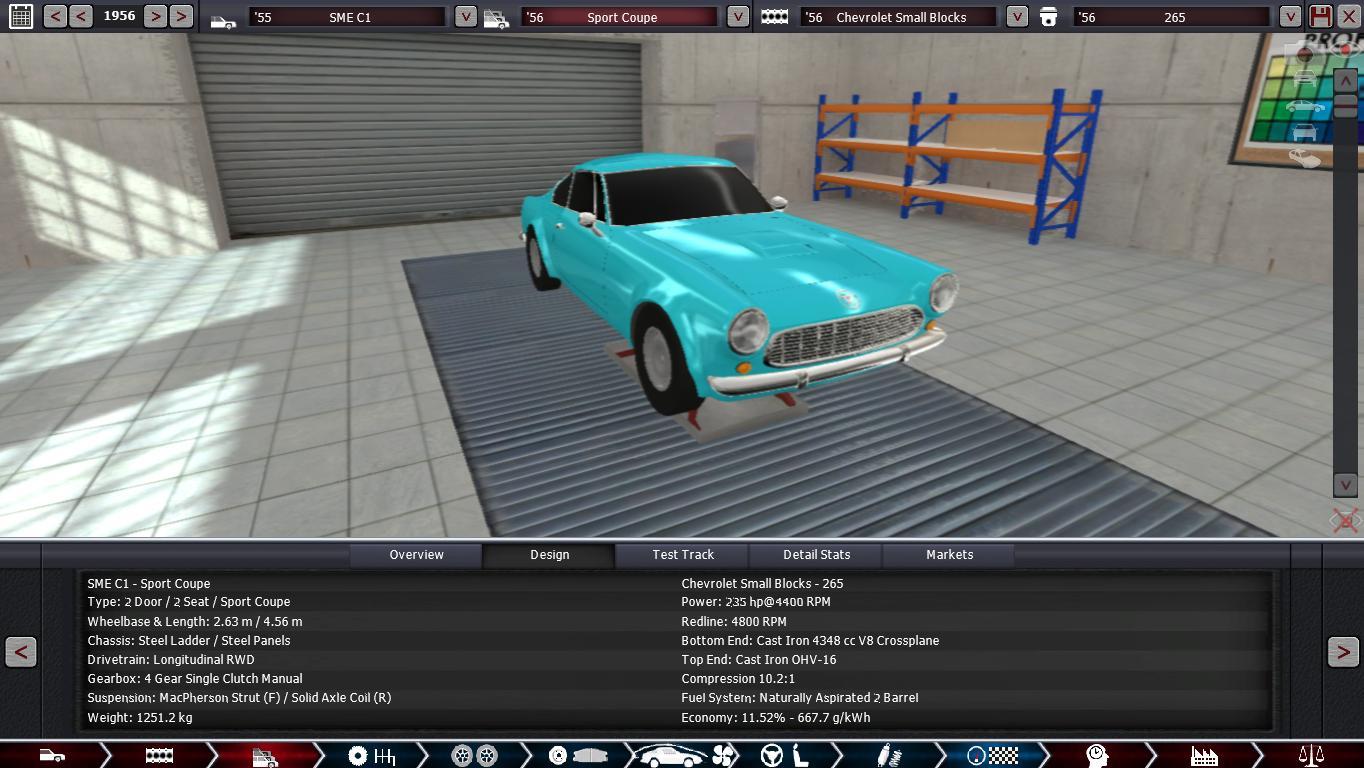The width and height of the screenshot is (1364, 768).
Task: Advance the year by one step
Action: tap(155, 16)
